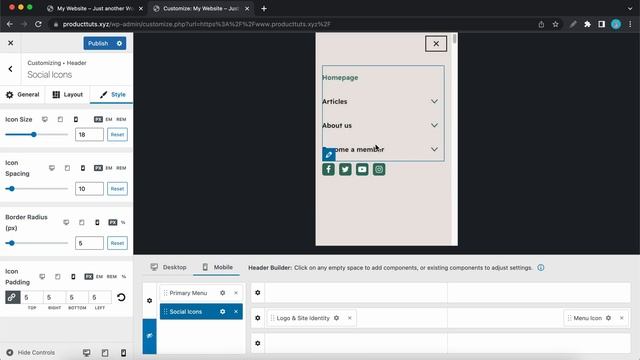Viewport: 640px width, 360px height.
Task: Go back from Social Icons section
Action: pyautogui.click(x=11, y=69)
